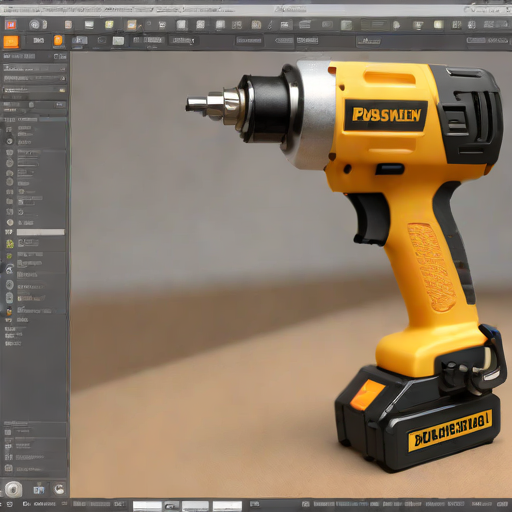This screenshot has height=512, width=512.
Task: Click the pale yellow square icon in top toolbar
Action: pyautogui.click(x=438, y=24)
